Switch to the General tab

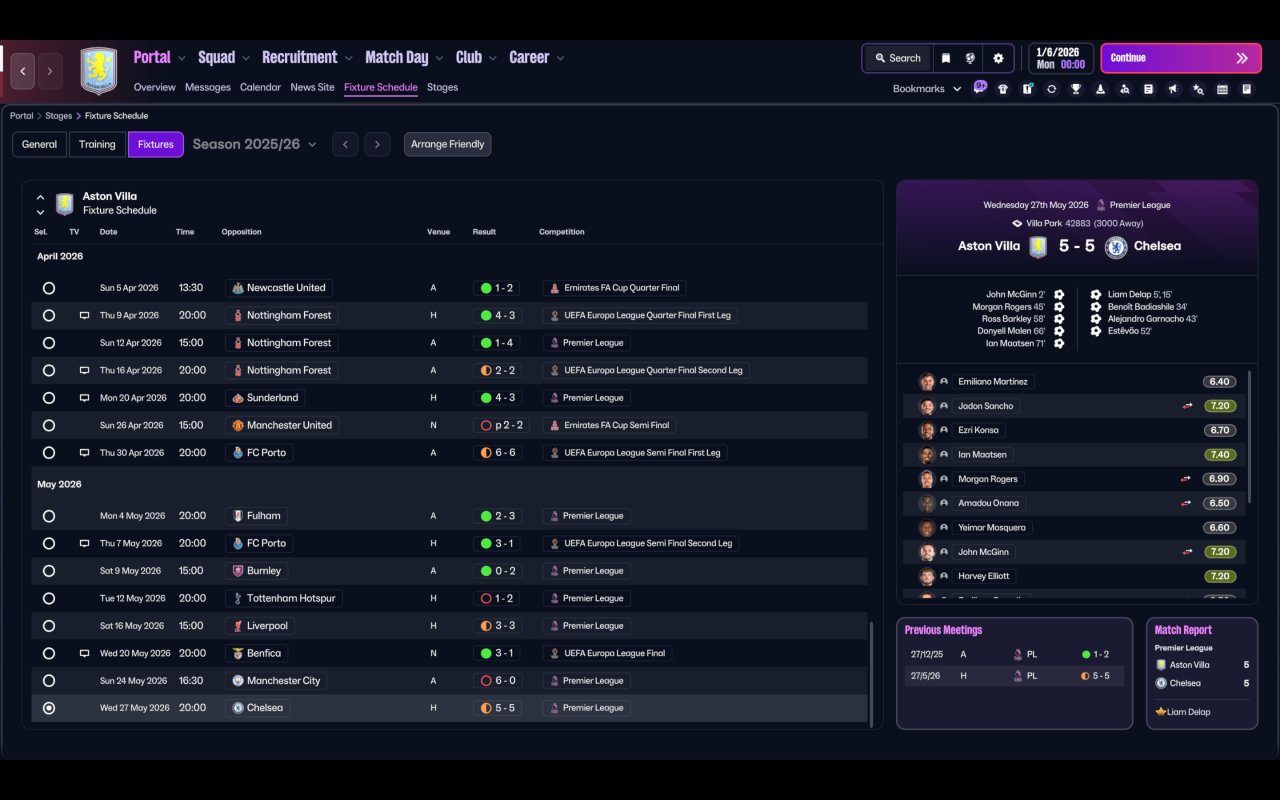pyautogui.click(x=40, y=144)
